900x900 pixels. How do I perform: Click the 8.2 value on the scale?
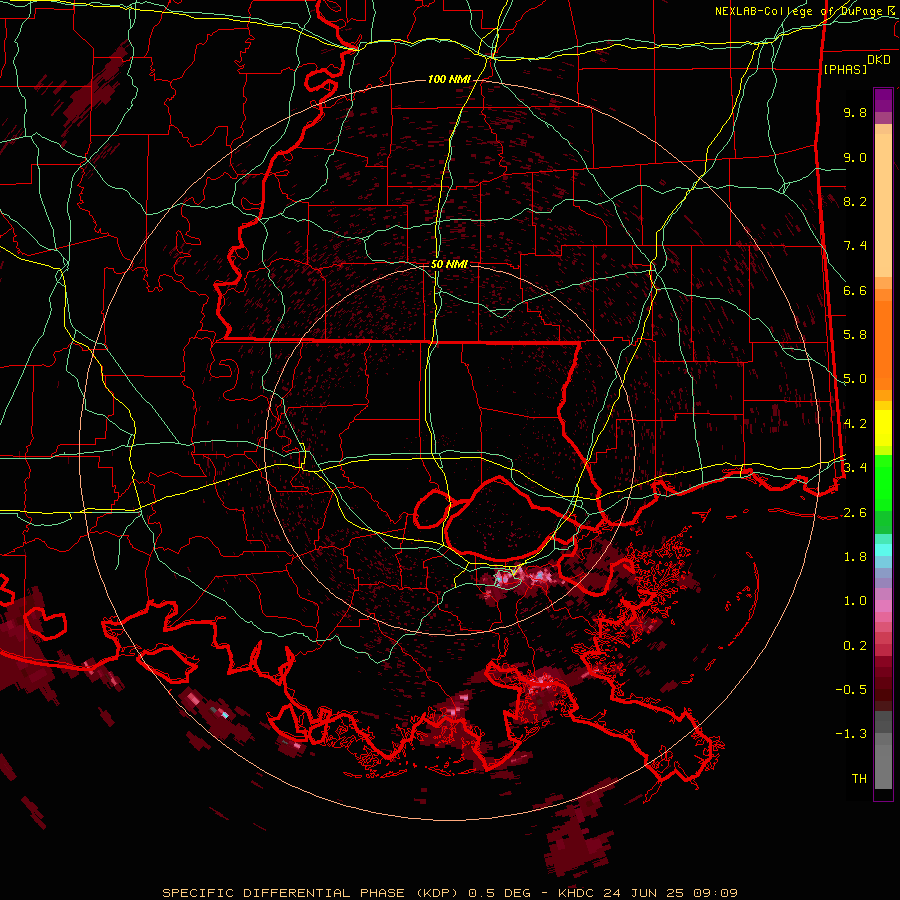[x=855, y=201]
